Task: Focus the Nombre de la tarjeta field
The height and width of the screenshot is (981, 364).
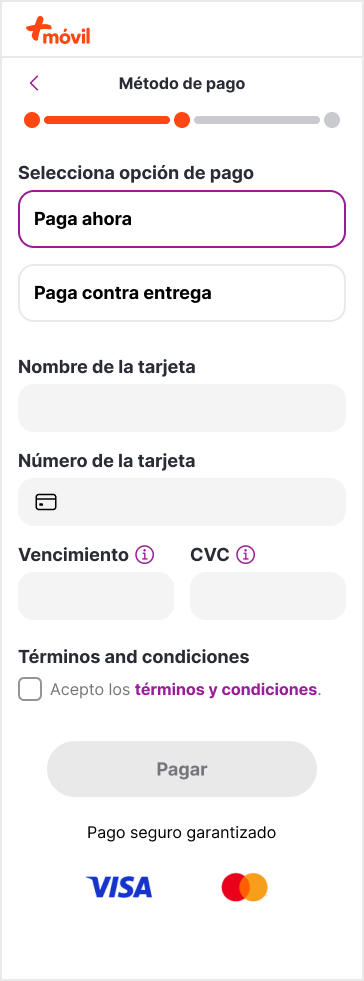Action: point(182,408)
